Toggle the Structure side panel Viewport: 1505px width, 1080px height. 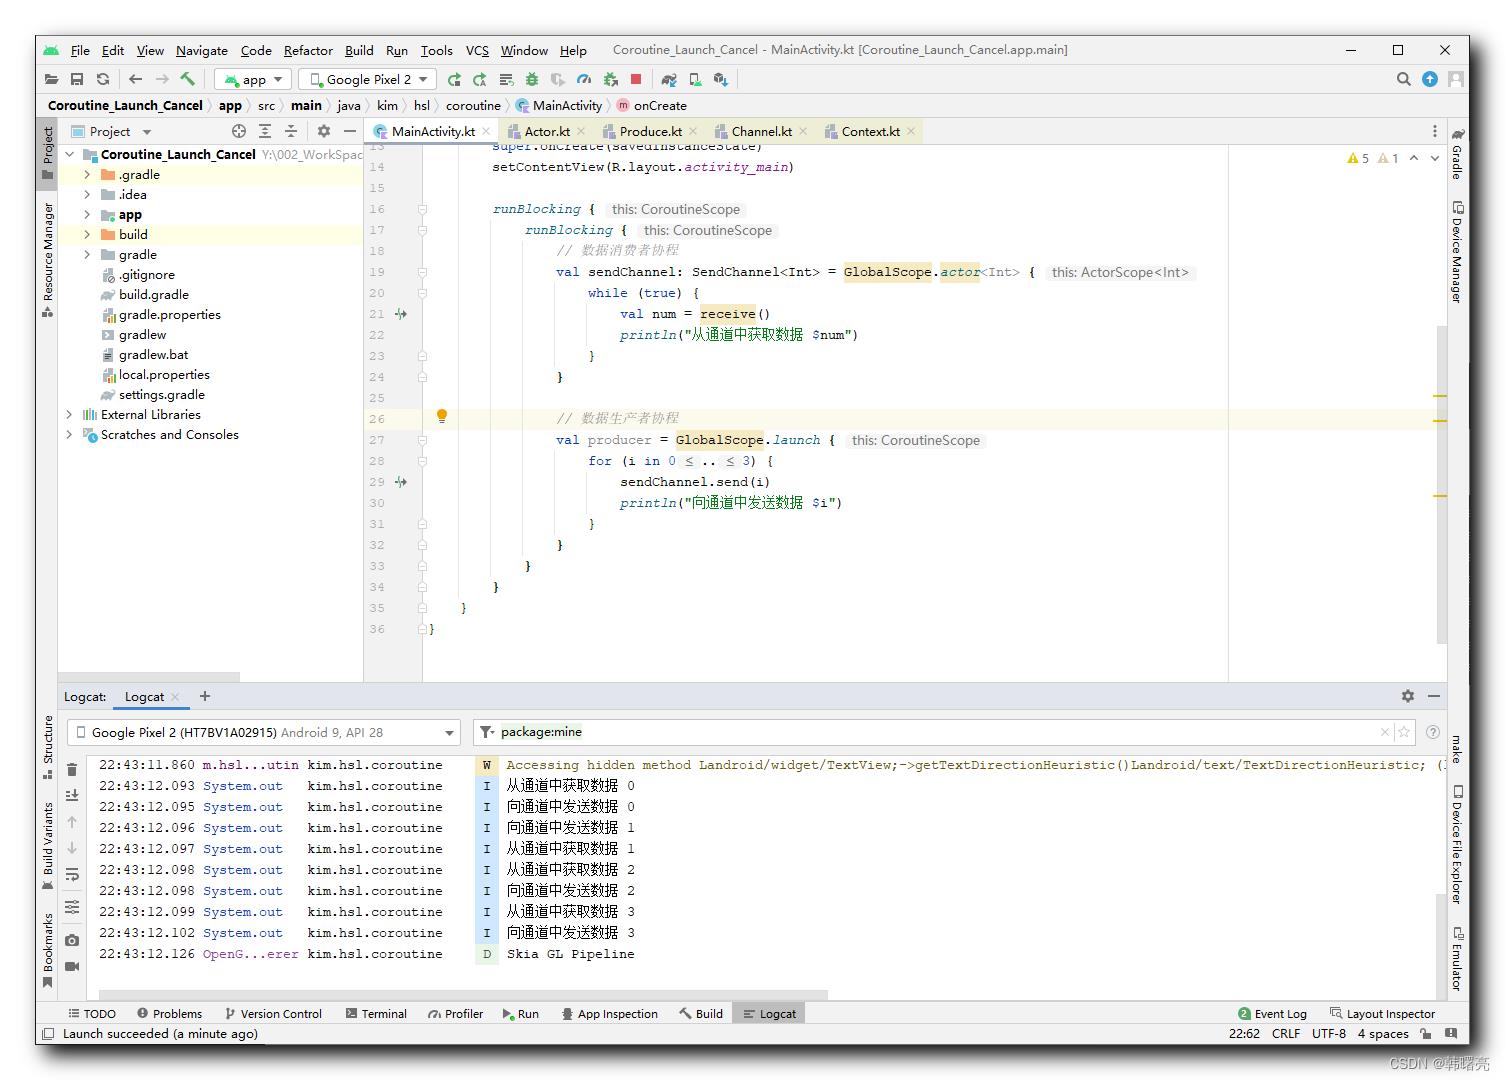click(x=47, y=747)
